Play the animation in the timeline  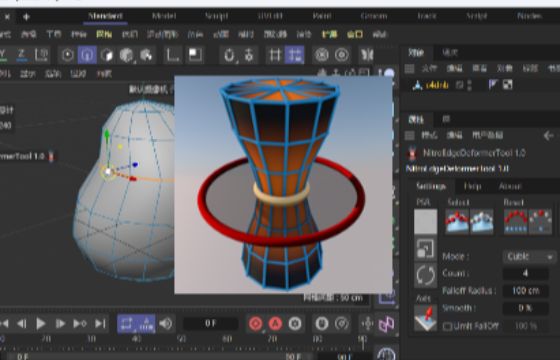pyautogui.click(x=41, y=324)
